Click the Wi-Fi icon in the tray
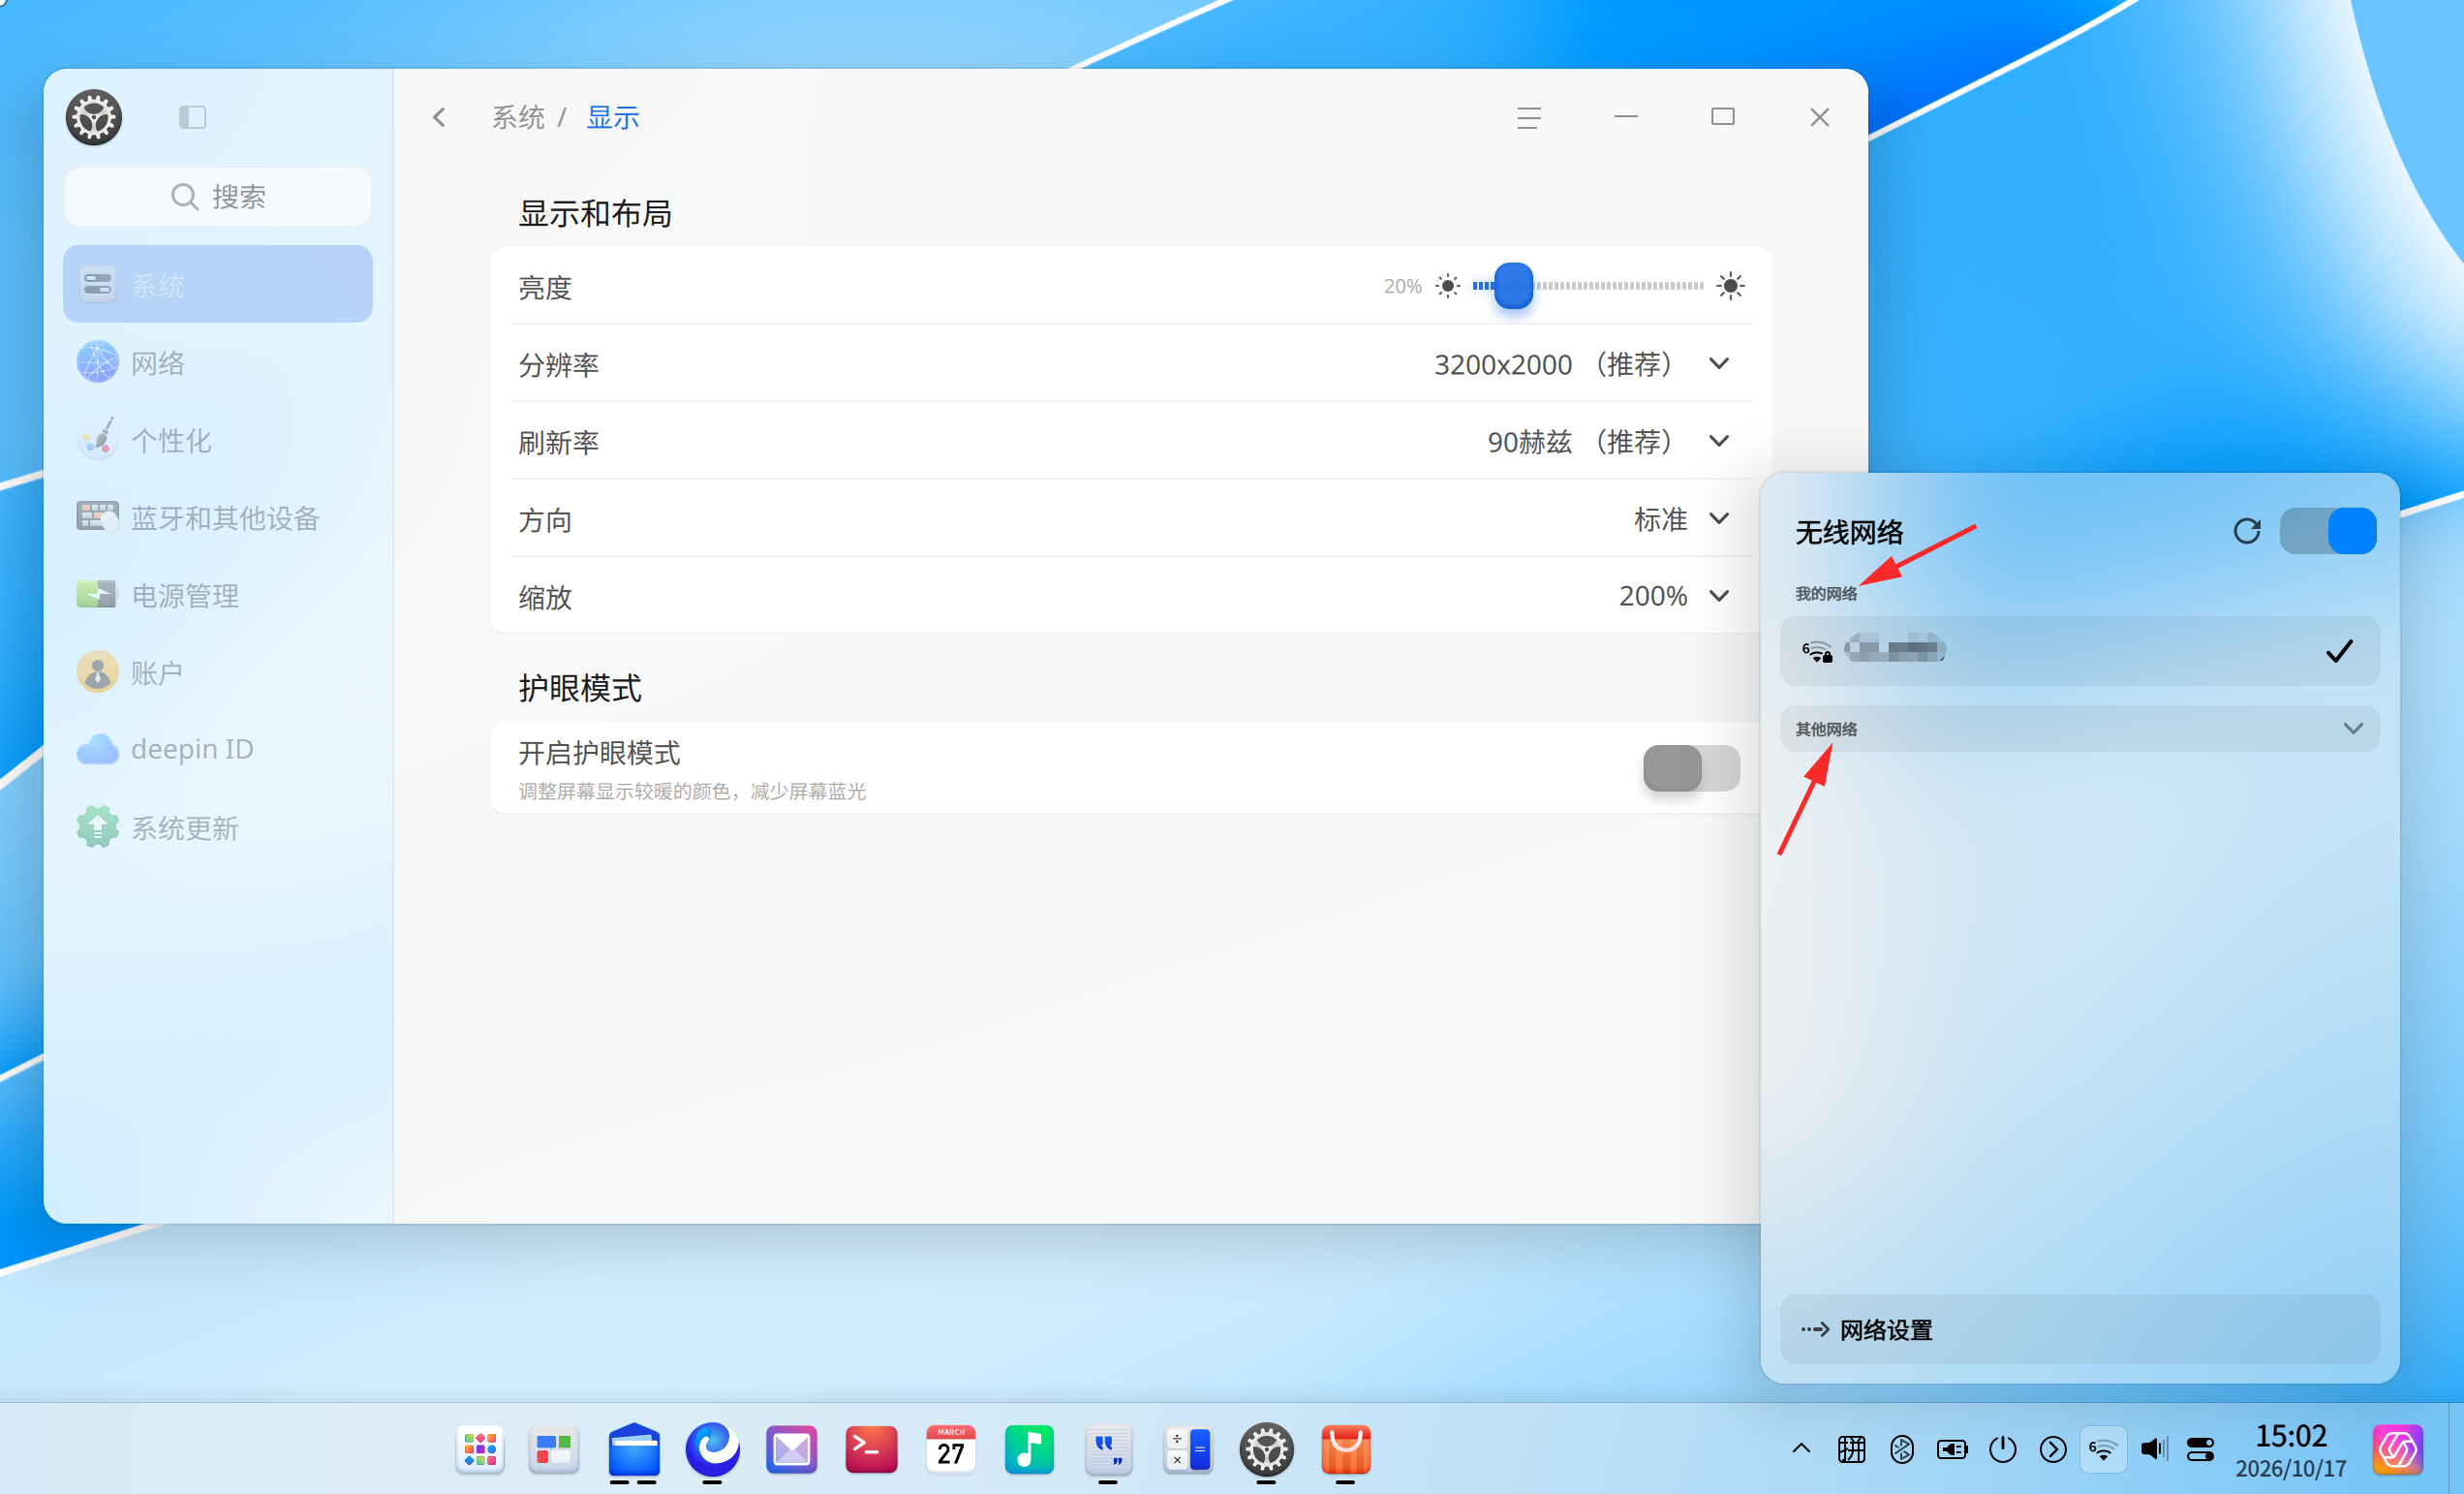Viewport: 2464px width, 1494px height. pos(2103,1449)
